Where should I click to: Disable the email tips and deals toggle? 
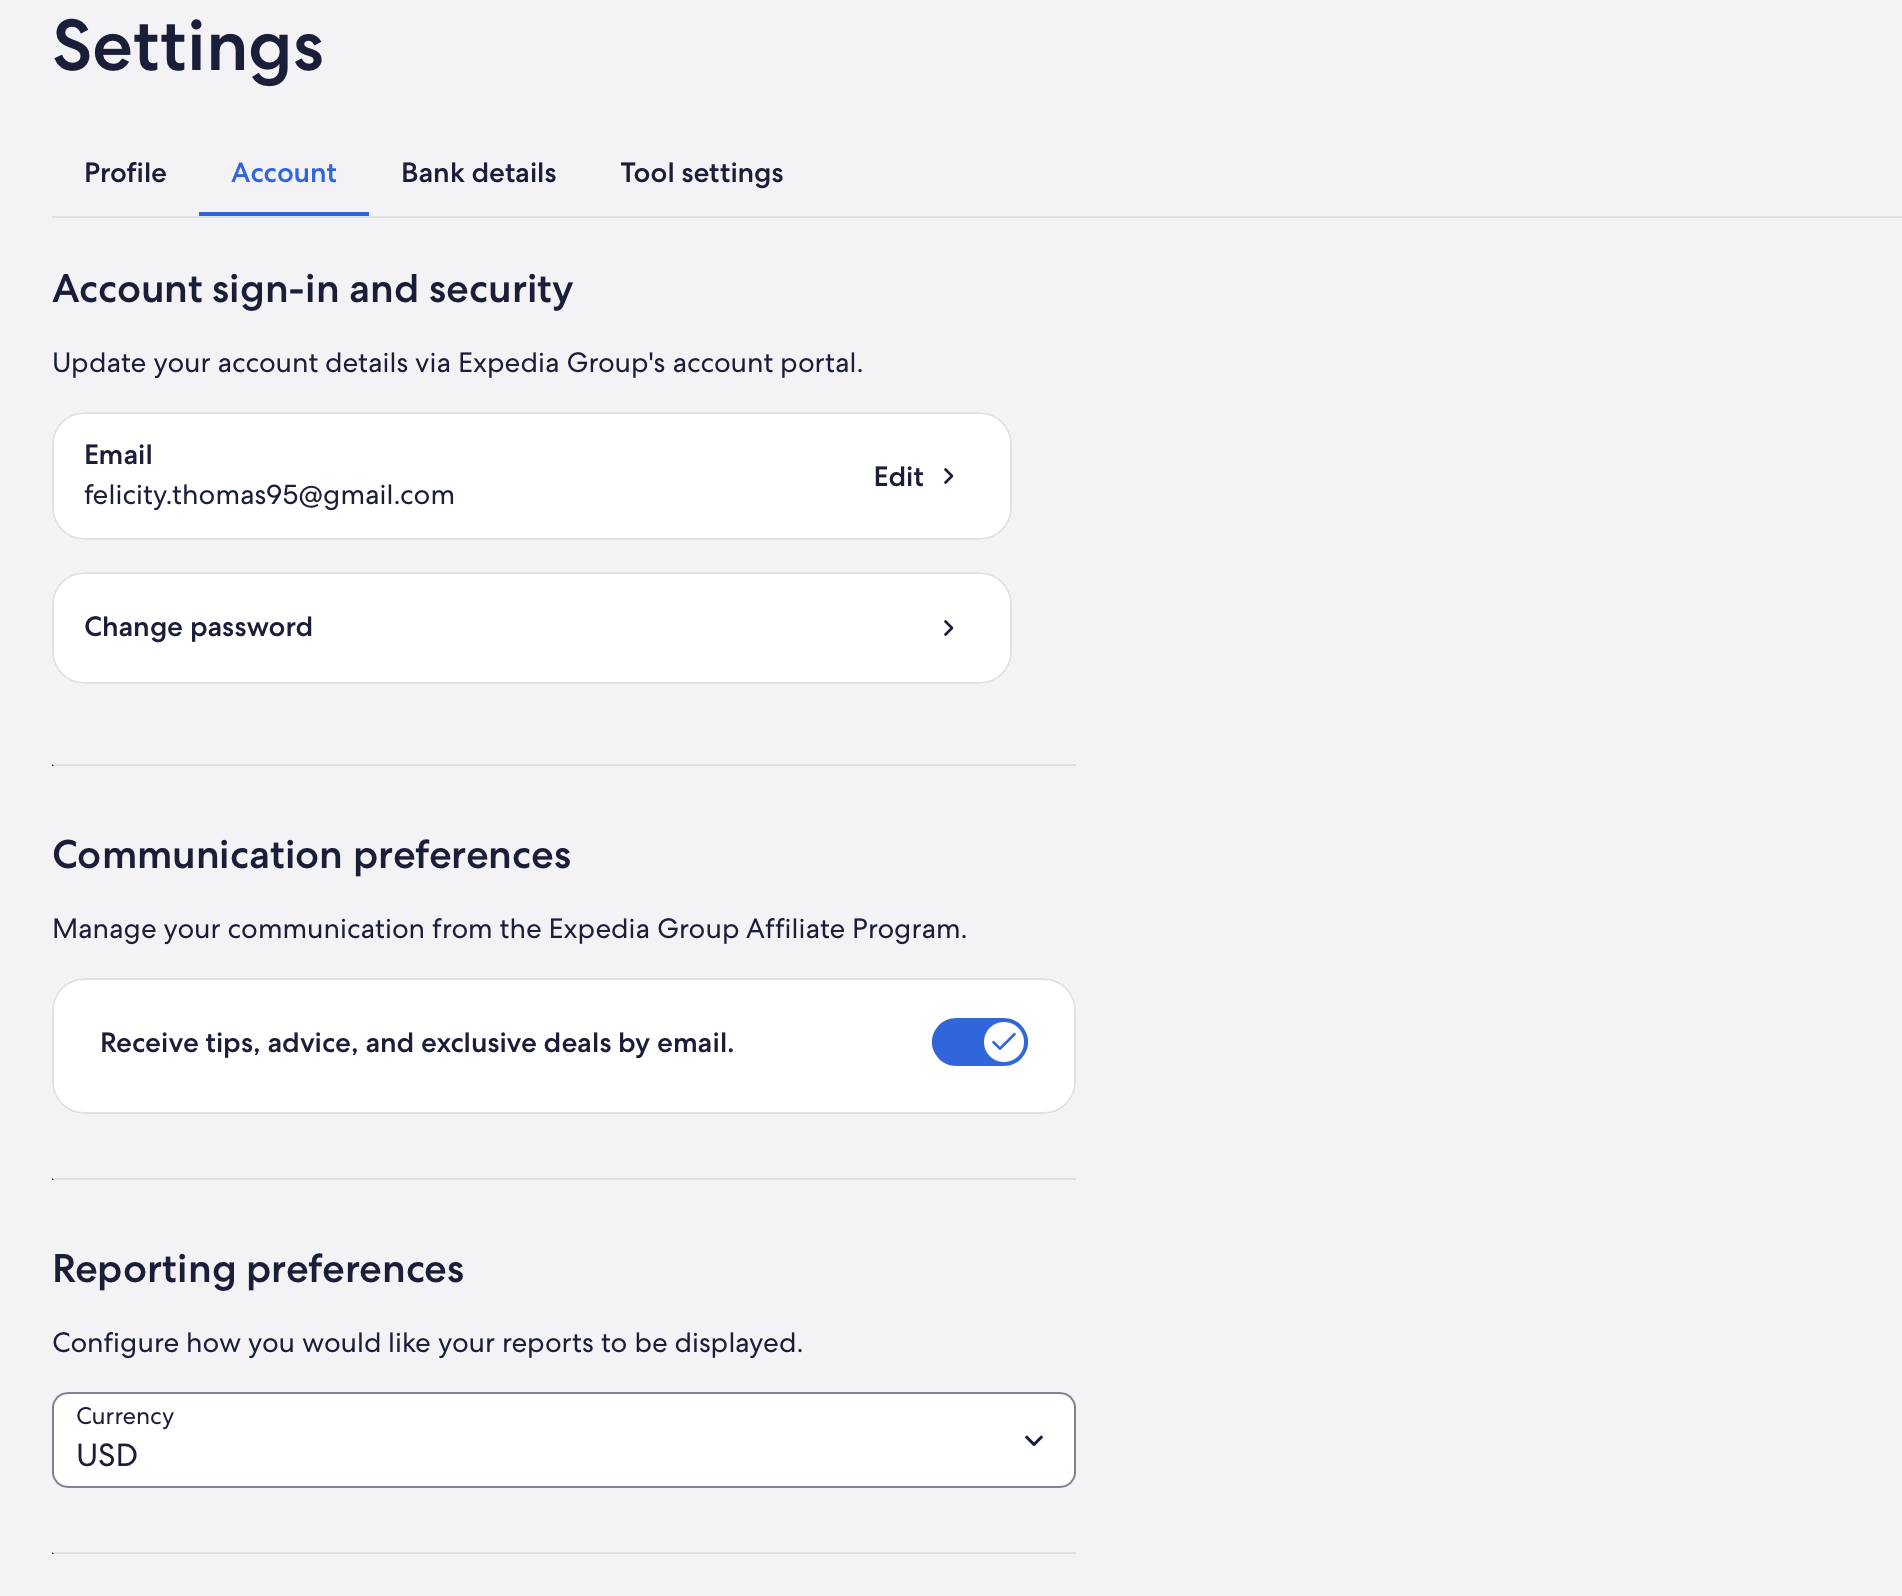(x=979, y=1042)
